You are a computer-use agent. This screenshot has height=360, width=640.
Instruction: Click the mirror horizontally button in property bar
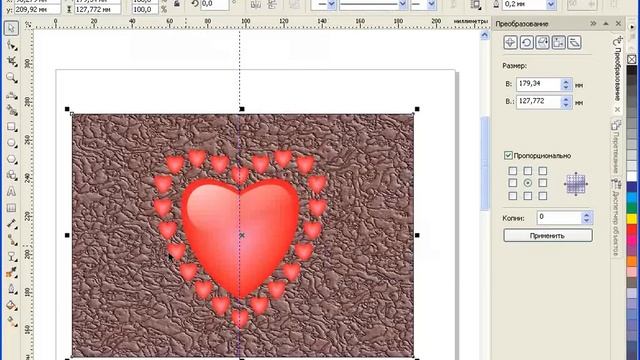(x=256, y=4)
